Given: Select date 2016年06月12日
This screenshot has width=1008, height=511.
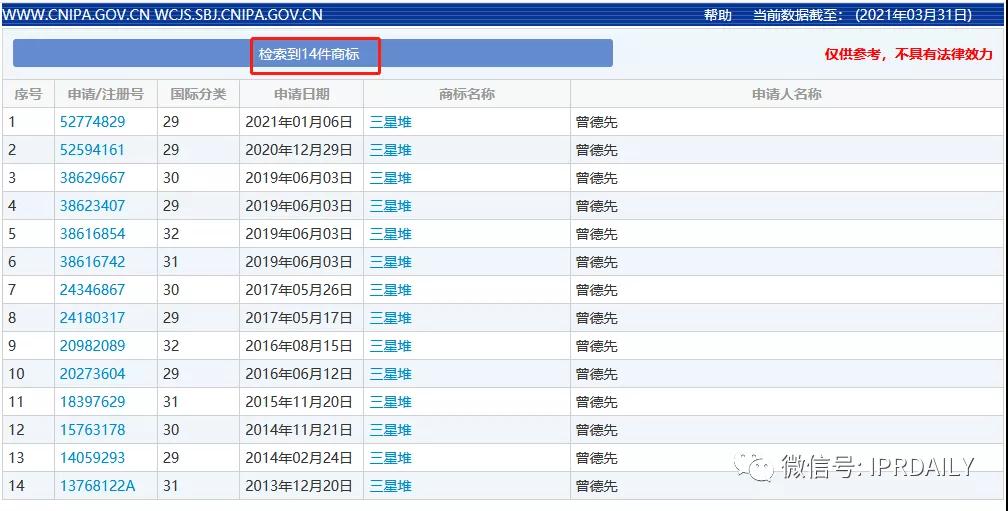Looking at the screenshot, I should click(299, 373).
